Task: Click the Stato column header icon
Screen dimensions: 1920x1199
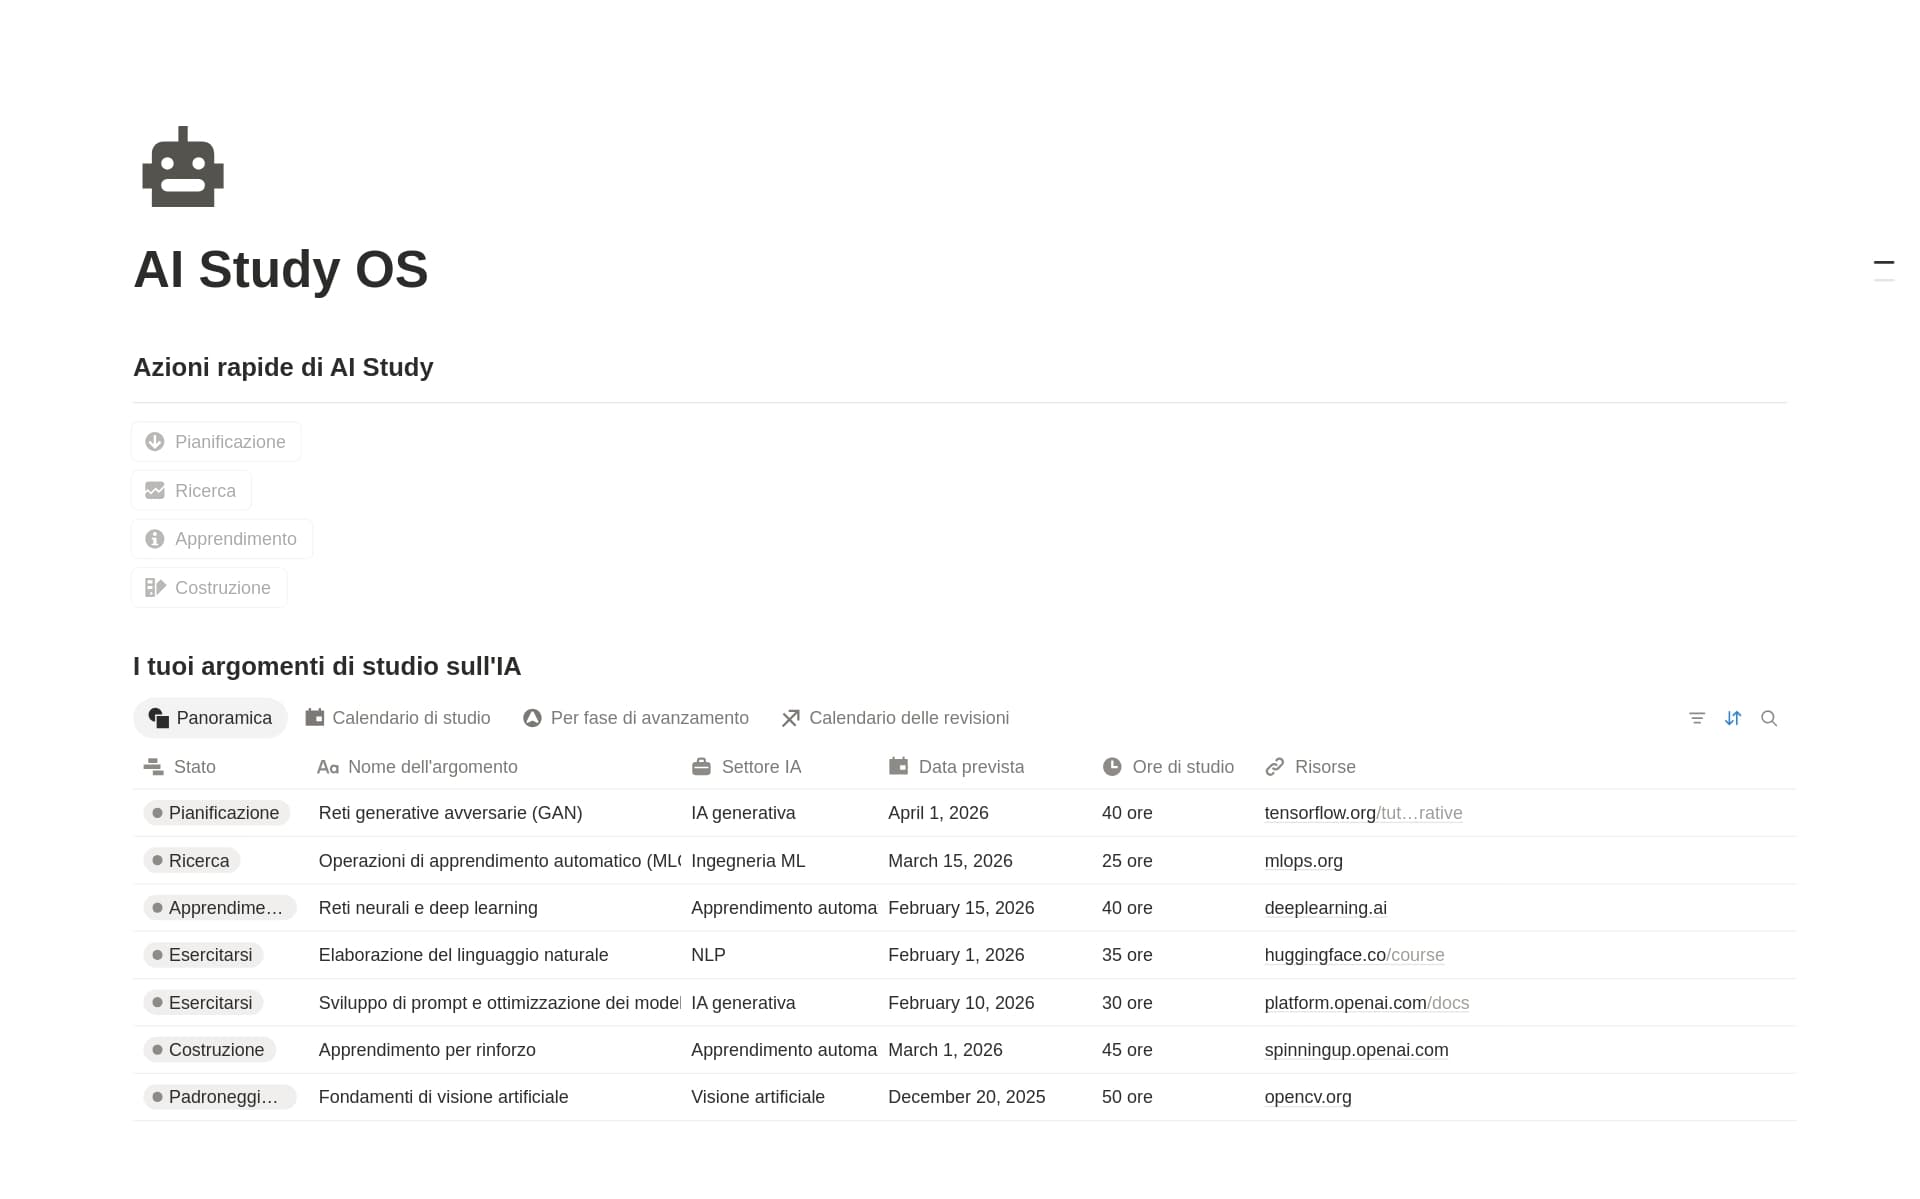Action: [x=154, y=767]
